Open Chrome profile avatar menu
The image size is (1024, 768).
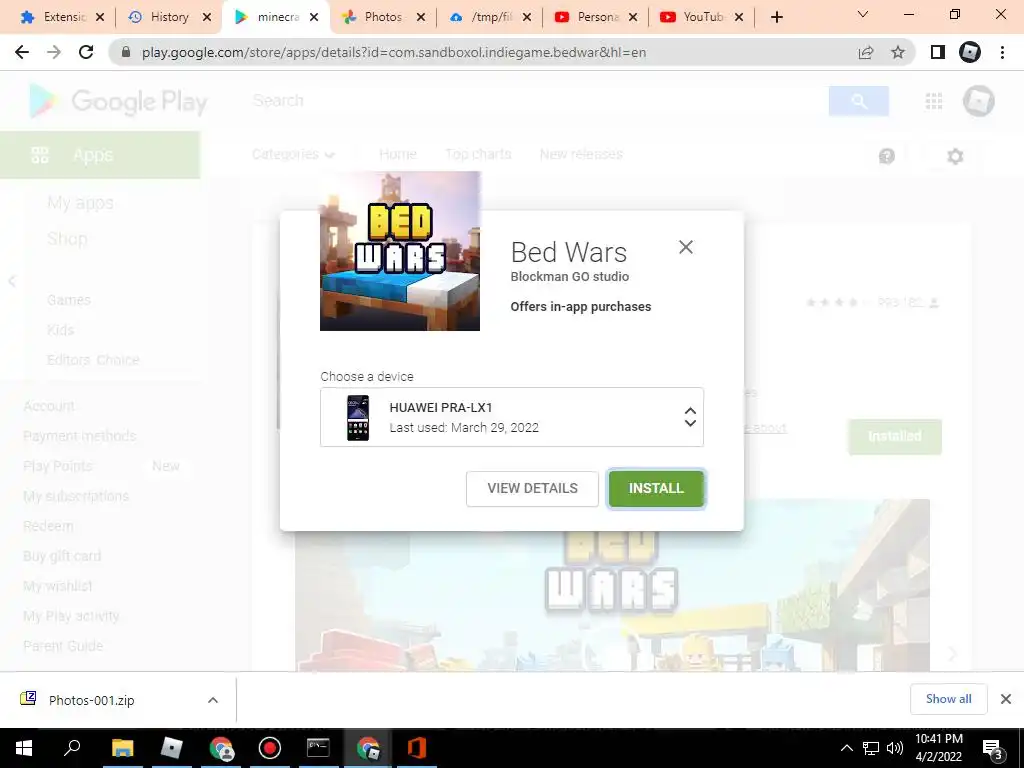pyautogui.click(x=970, y=52)
